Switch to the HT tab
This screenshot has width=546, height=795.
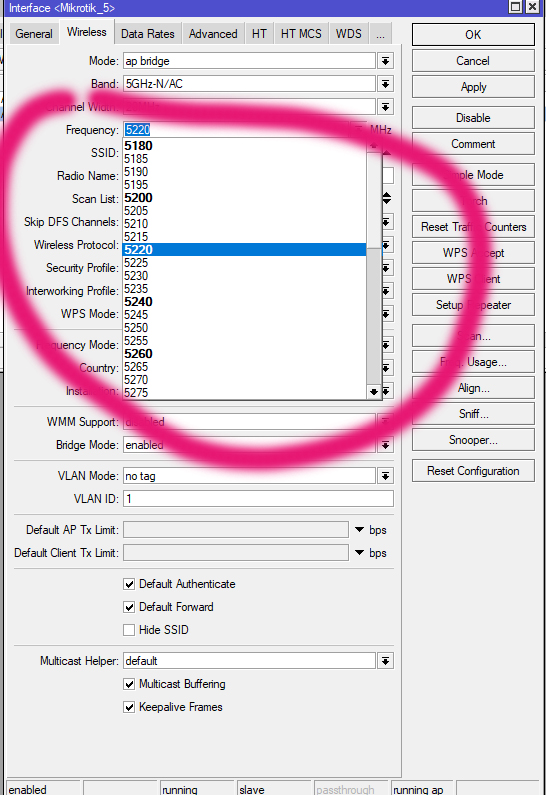pos(259,34)
